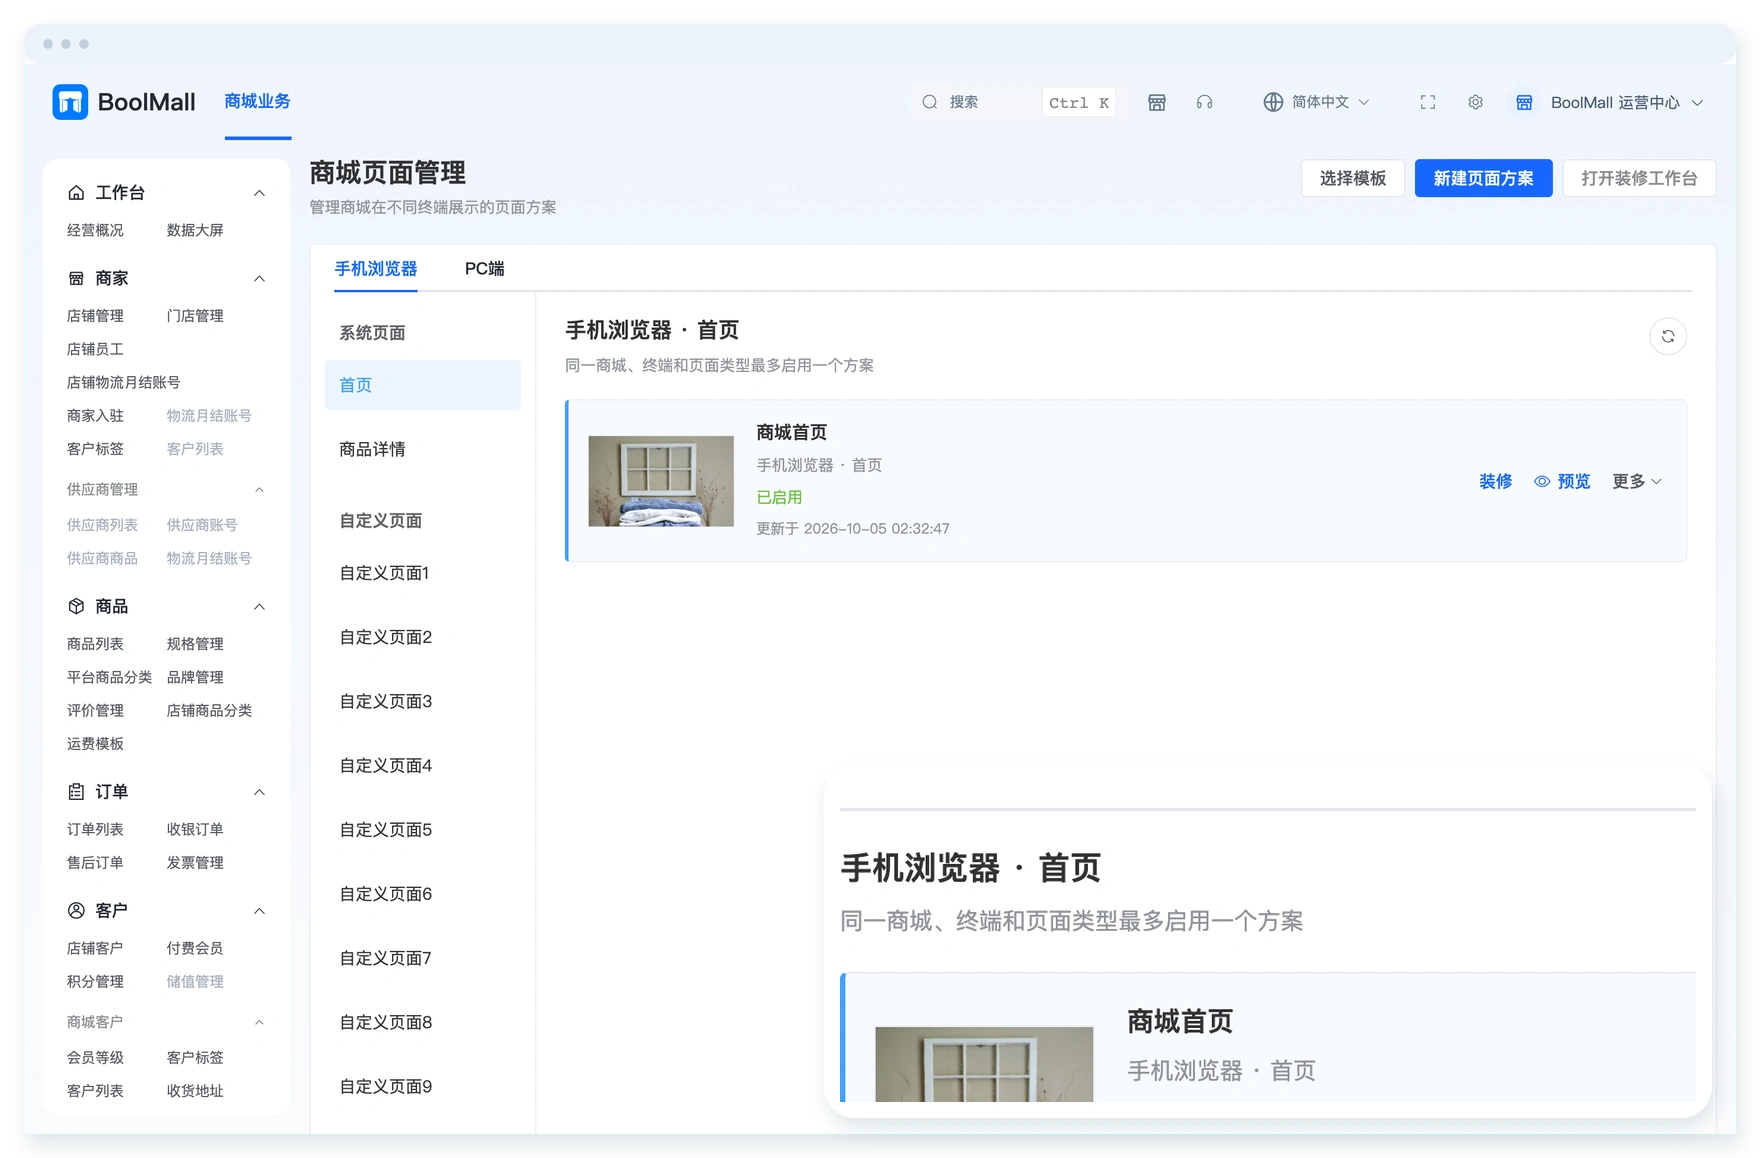Open the 更多 dropdown on 商城首页 card
The width and height of the screenshot is (1760, 1158).
1637,481
